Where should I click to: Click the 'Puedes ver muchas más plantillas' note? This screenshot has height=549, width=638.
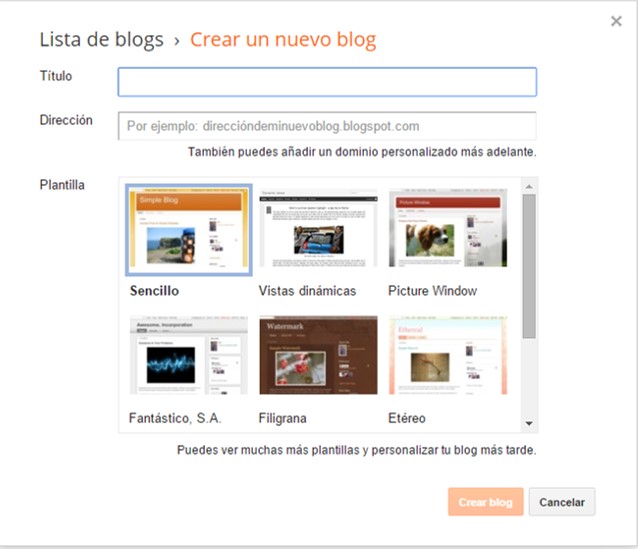357,450
